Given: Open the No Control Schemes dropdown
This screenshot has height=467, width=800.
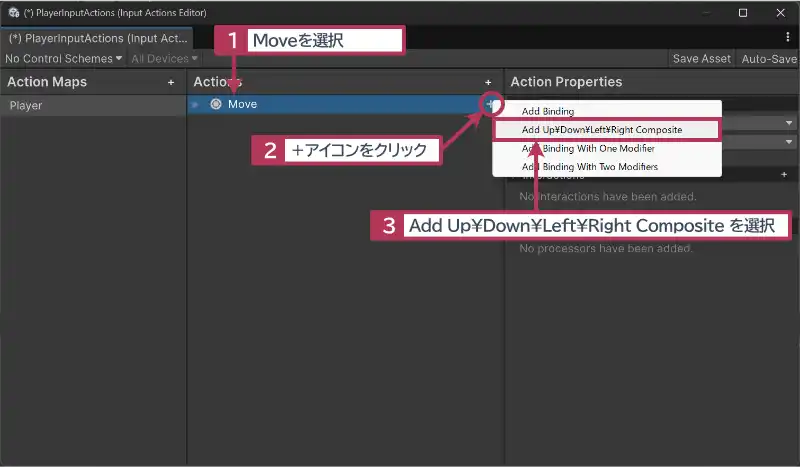Looking at the screenshot, I should point(64,59).
